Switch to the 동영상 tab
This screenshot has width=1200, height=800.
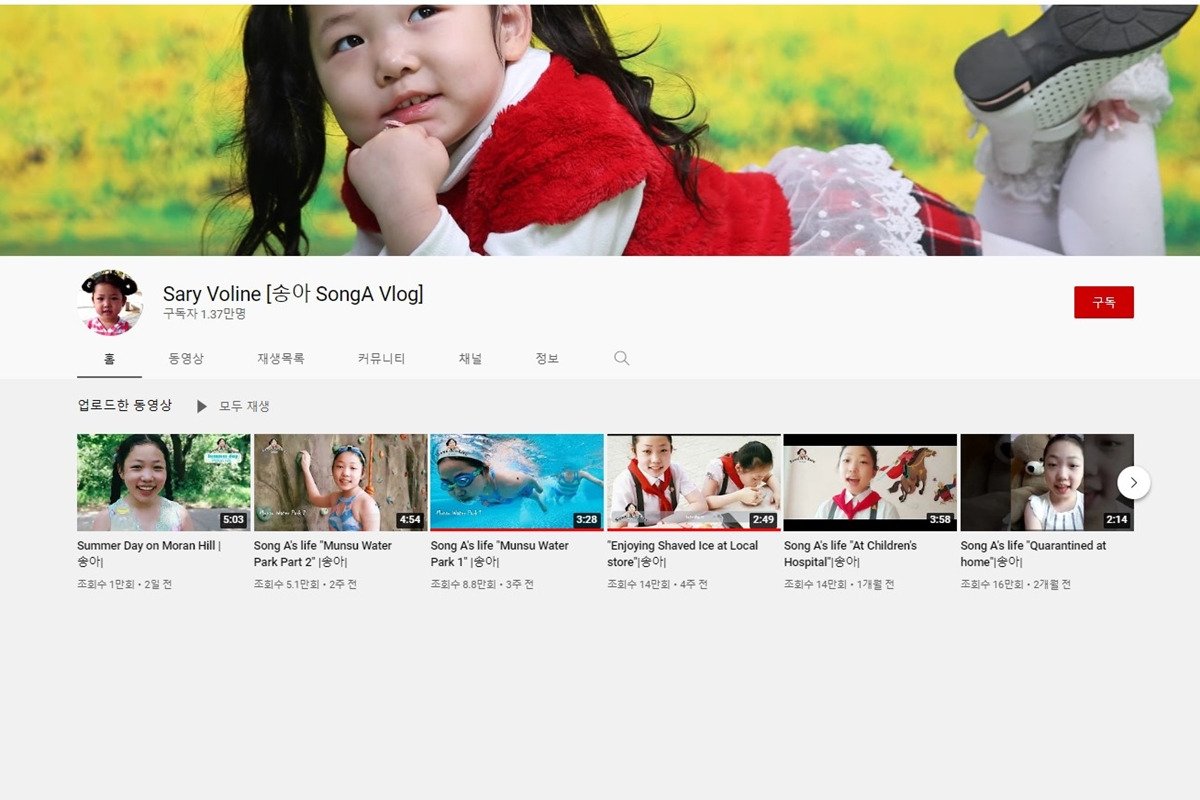pos(186,358)
